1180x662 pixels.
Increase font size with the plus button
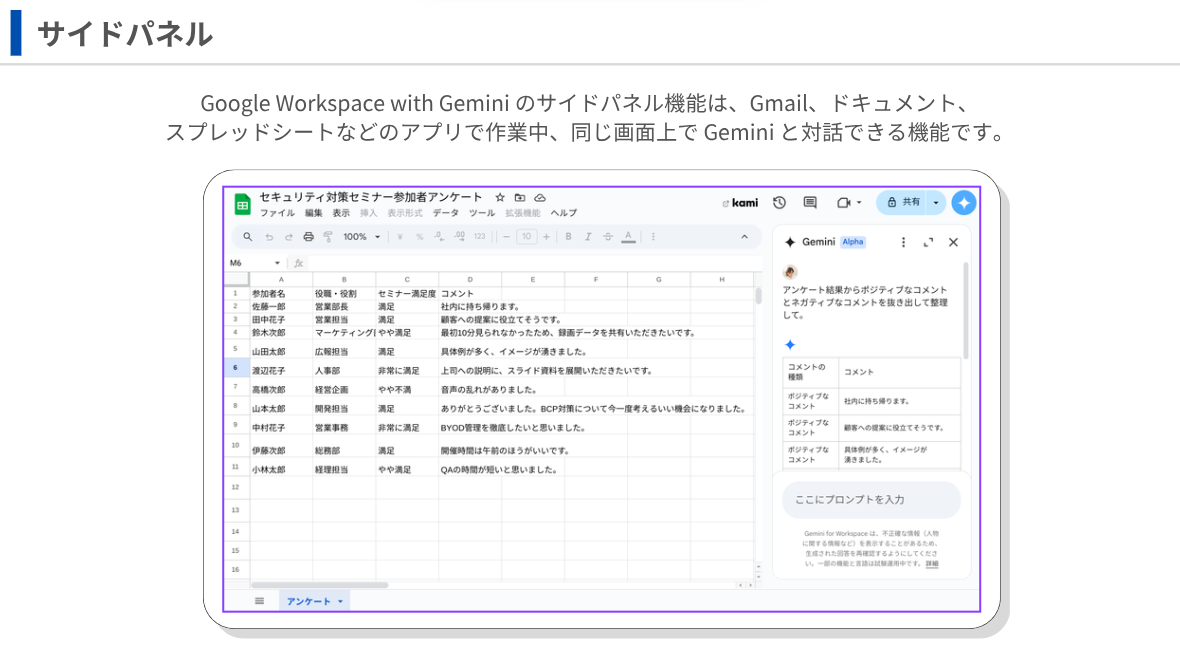(546, 237)
